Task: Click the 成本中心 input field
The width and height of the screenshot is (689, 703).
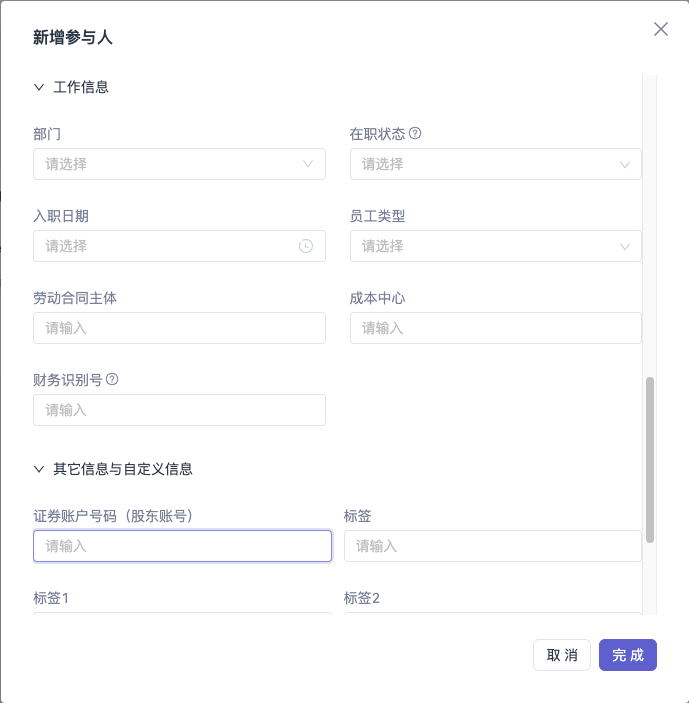Action: click(496, 328)
